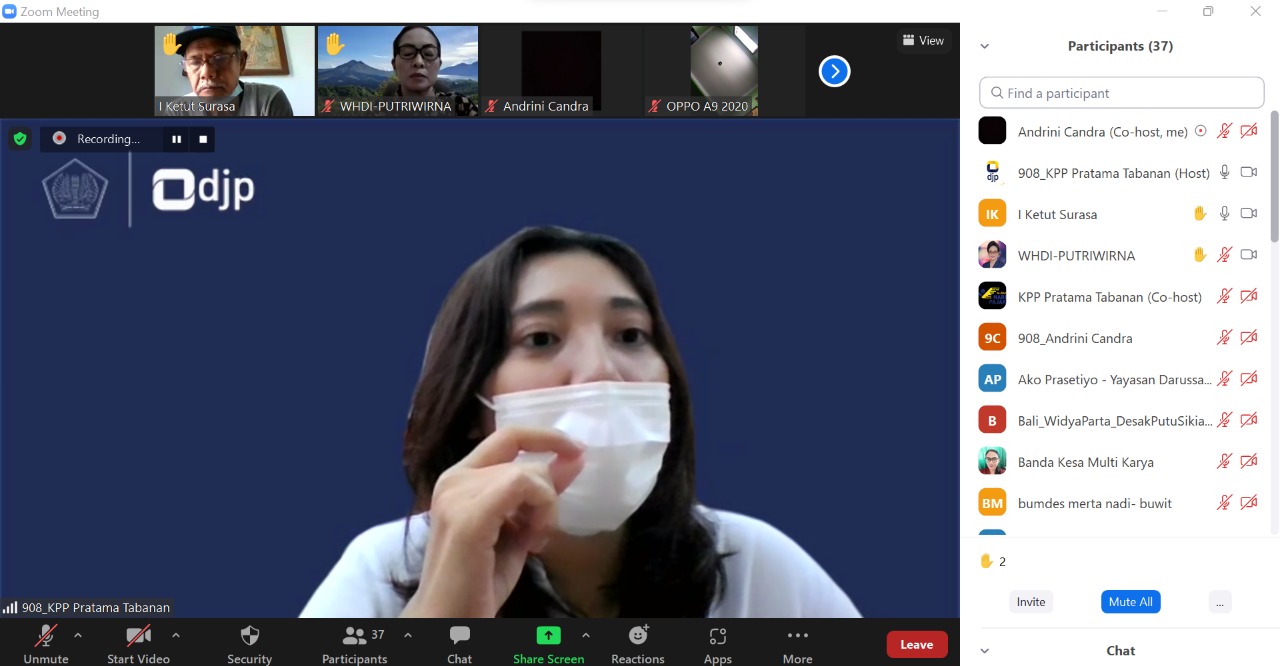
Task: Show next video thumbnails with arrow
Action: click(x=834, y=71)
